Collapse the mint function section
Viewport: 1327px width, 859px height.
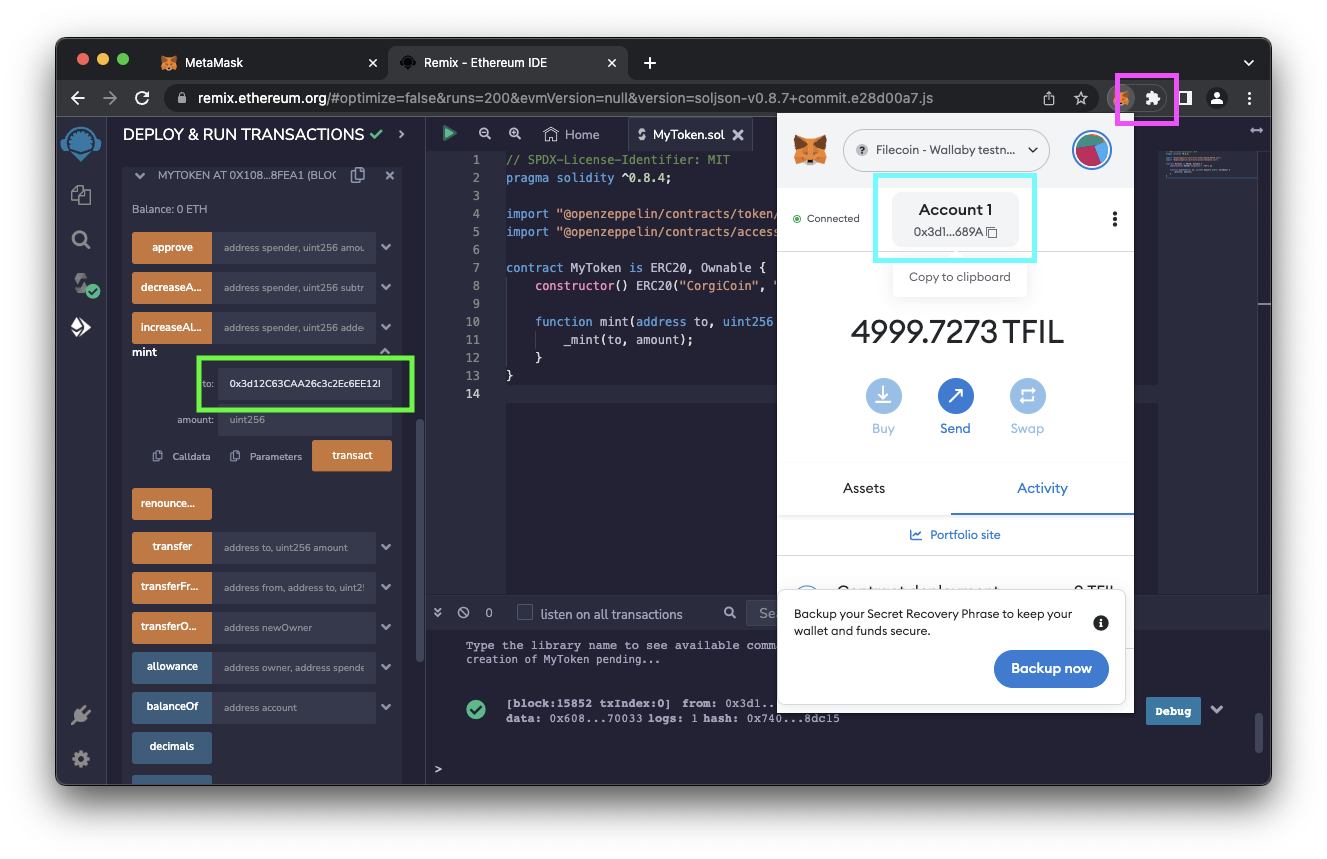pos(386,352)
